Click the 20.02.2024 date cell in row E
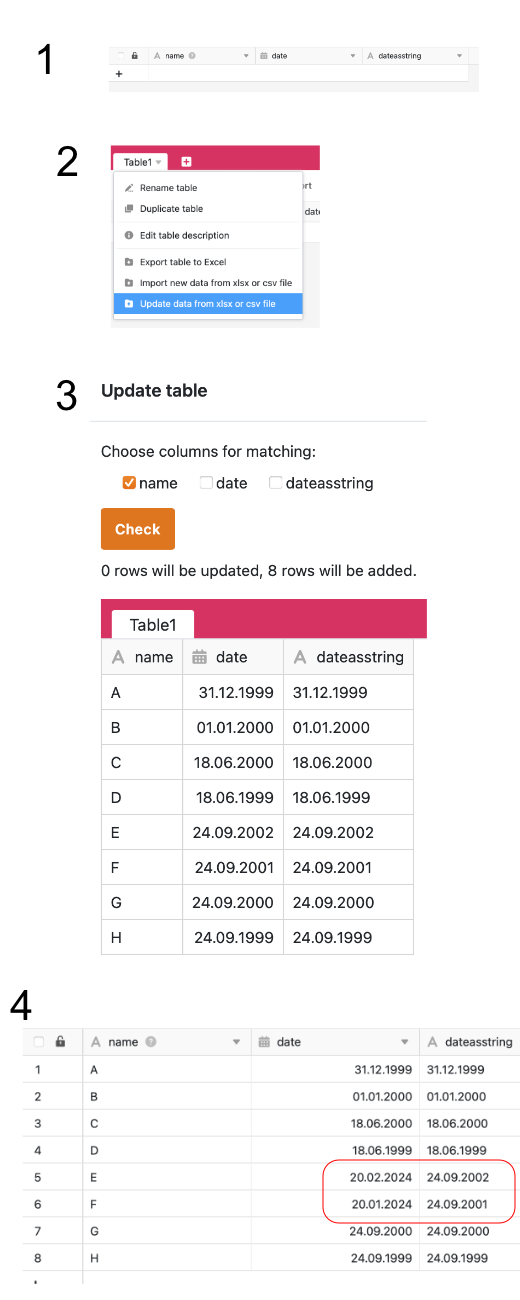This screenshot has width=520, height=1300. [x=335, y=1177]
